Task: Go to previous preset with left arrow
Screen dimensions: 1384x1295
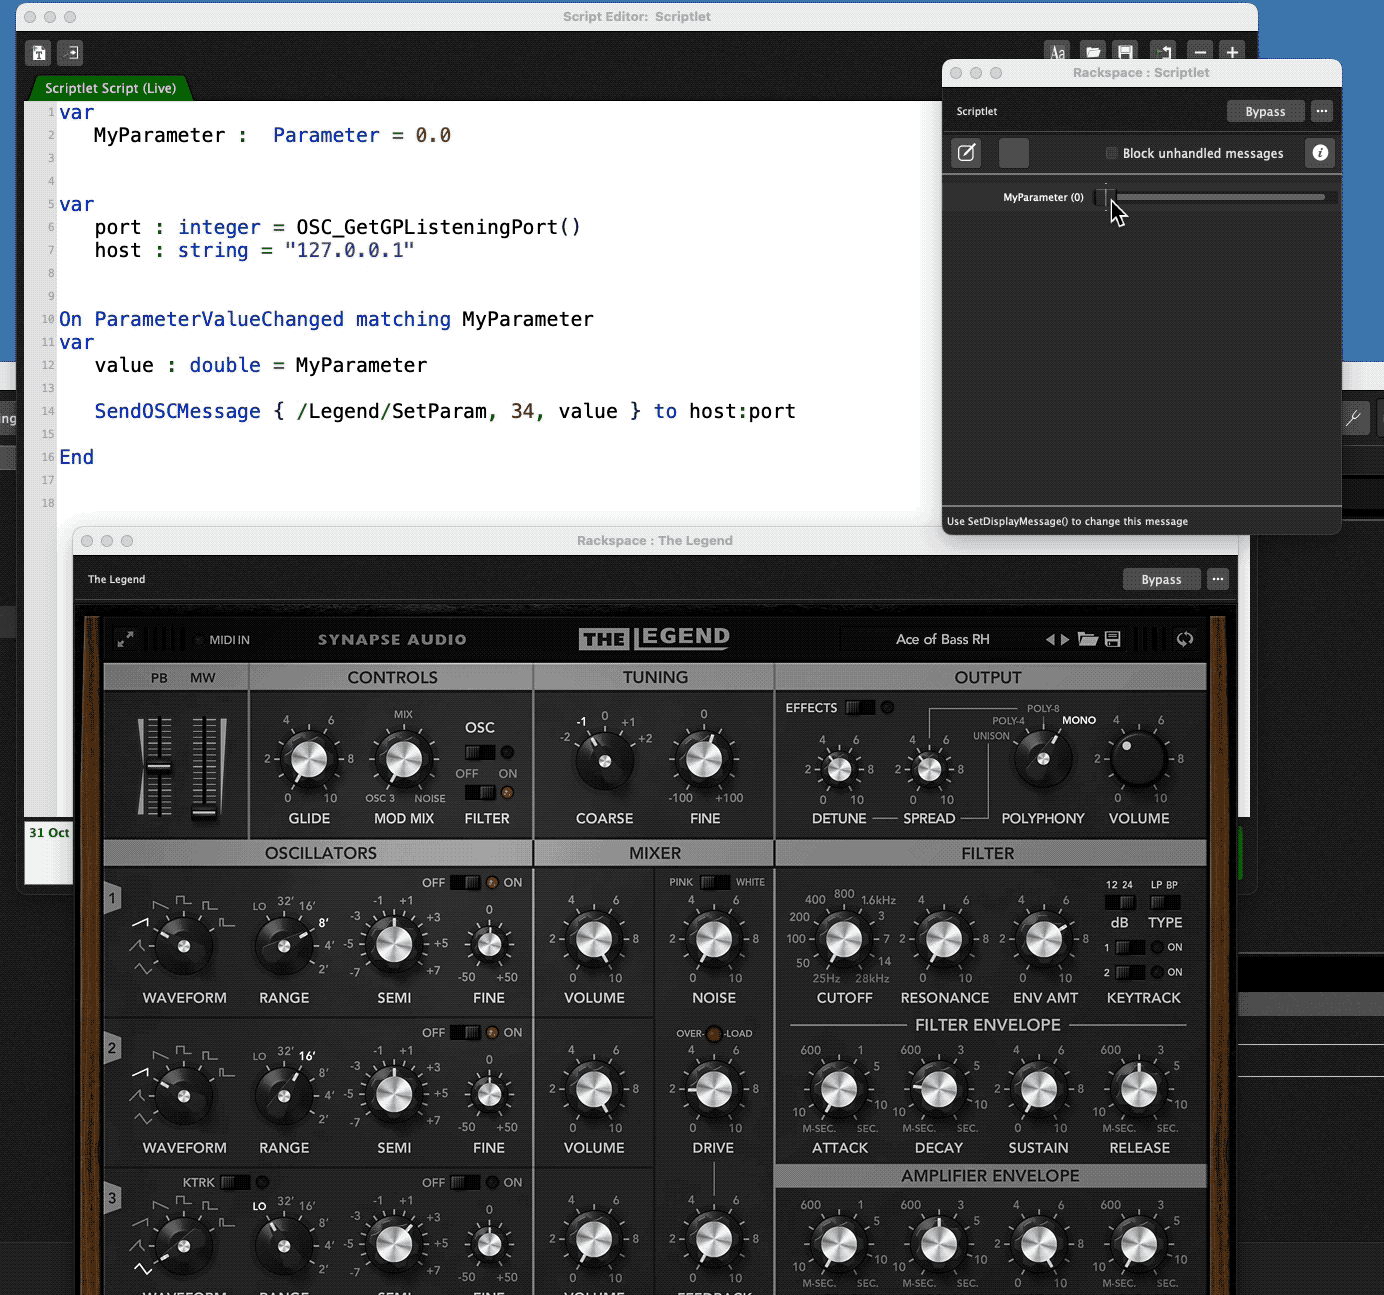Action: [1050, 639]
